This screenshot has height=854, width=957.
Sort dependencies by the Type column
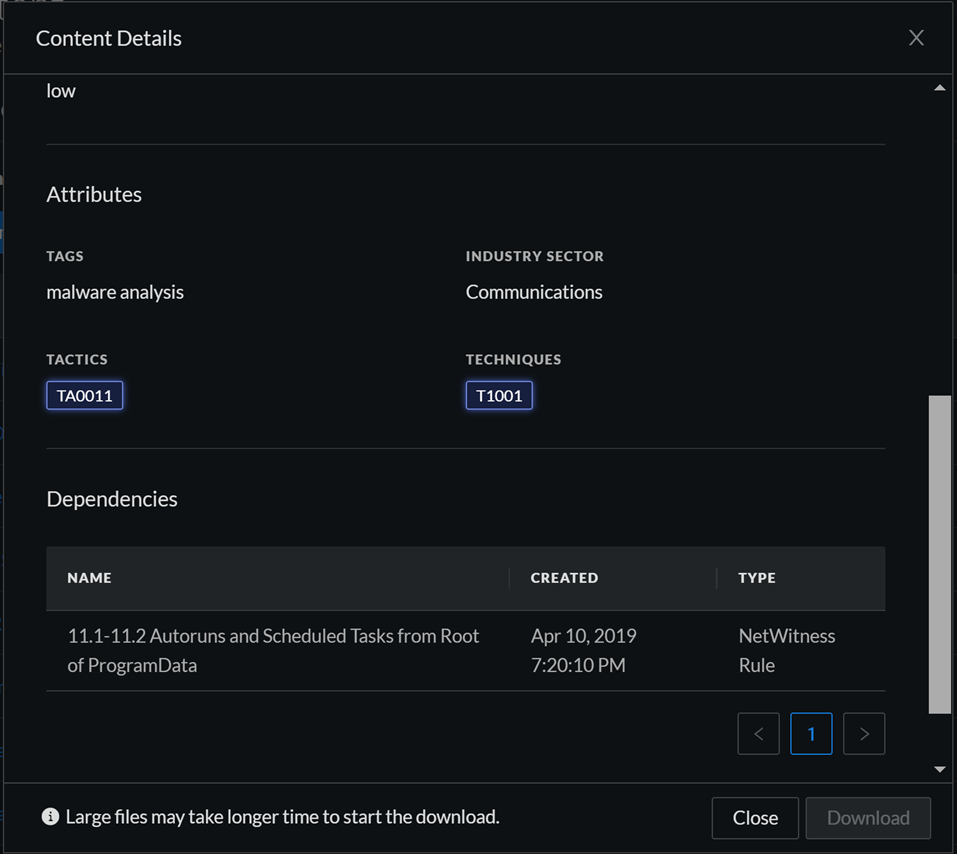point(757,578)
